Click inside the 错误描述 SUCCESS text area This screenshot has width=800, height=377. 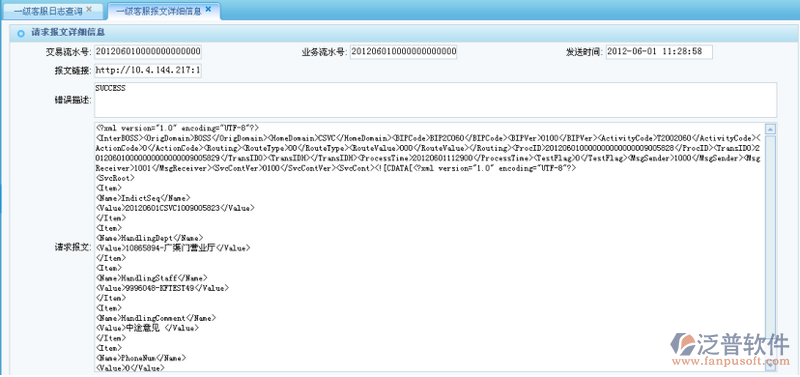pyautogui.click(x=435, y=100)
